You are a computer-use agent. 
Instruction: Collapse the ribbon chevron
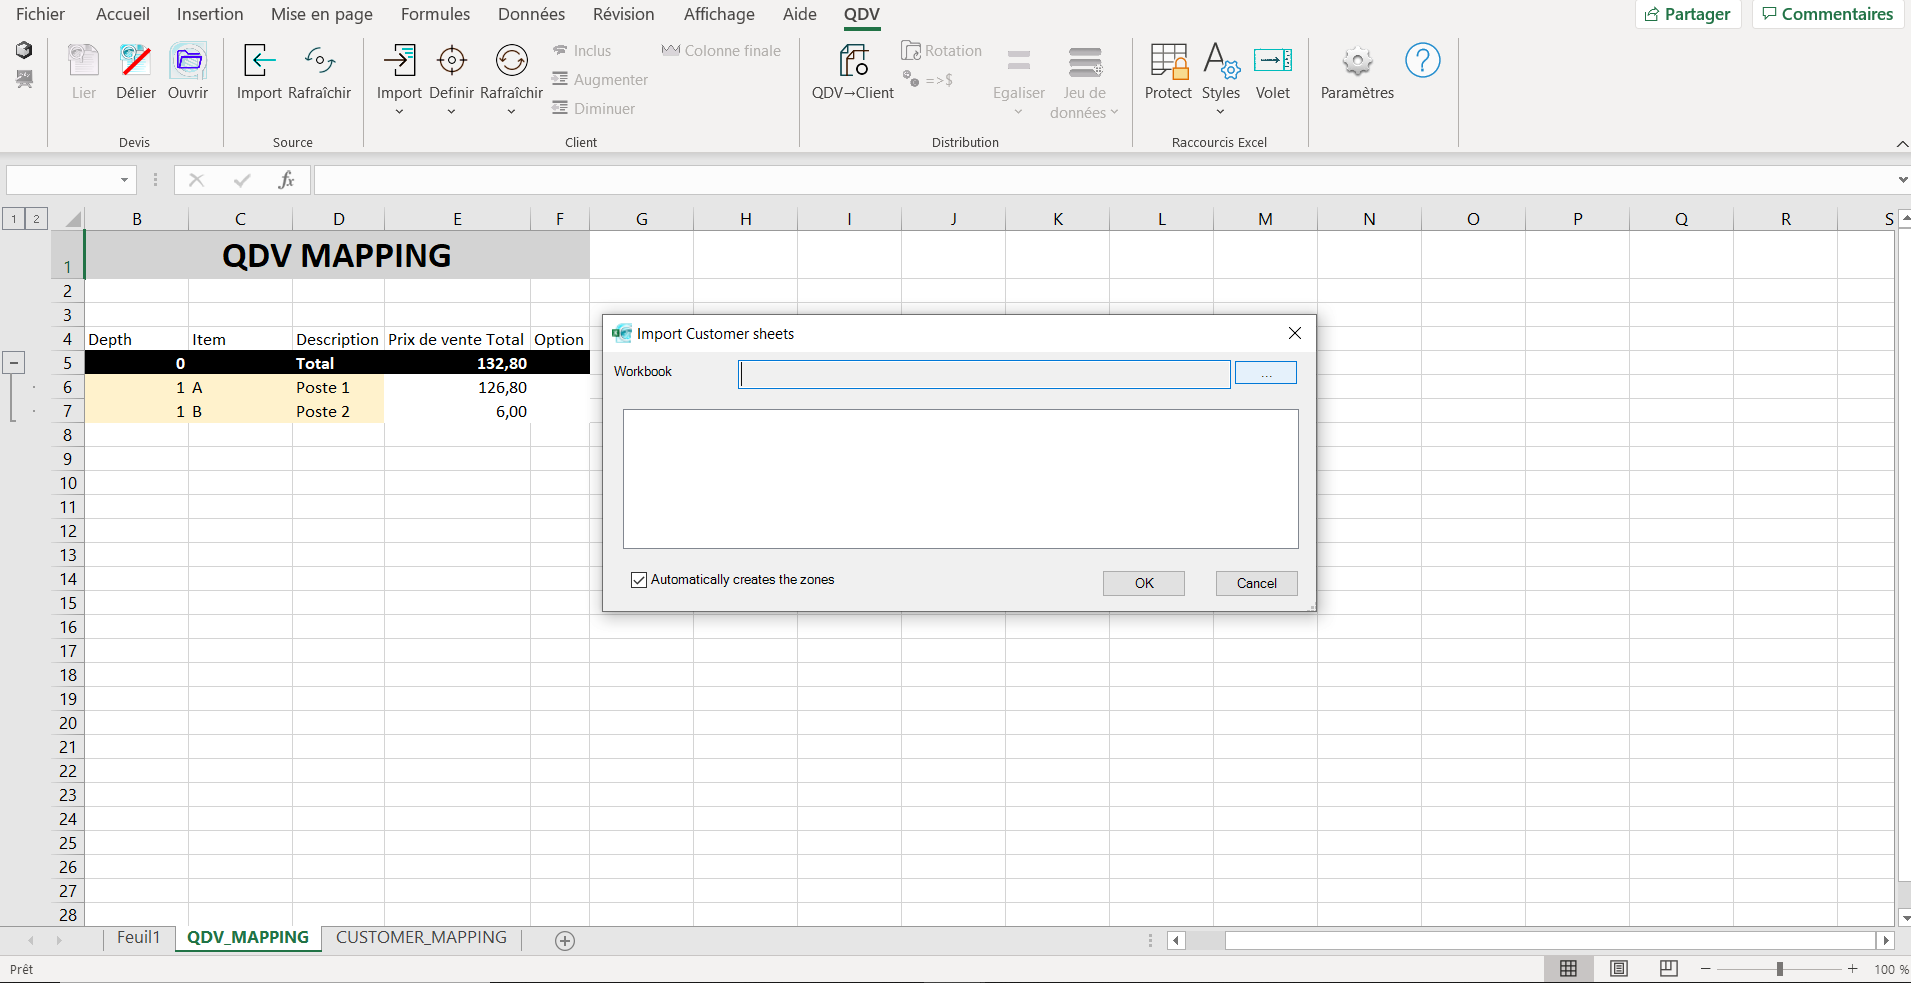click(1902, 144)
